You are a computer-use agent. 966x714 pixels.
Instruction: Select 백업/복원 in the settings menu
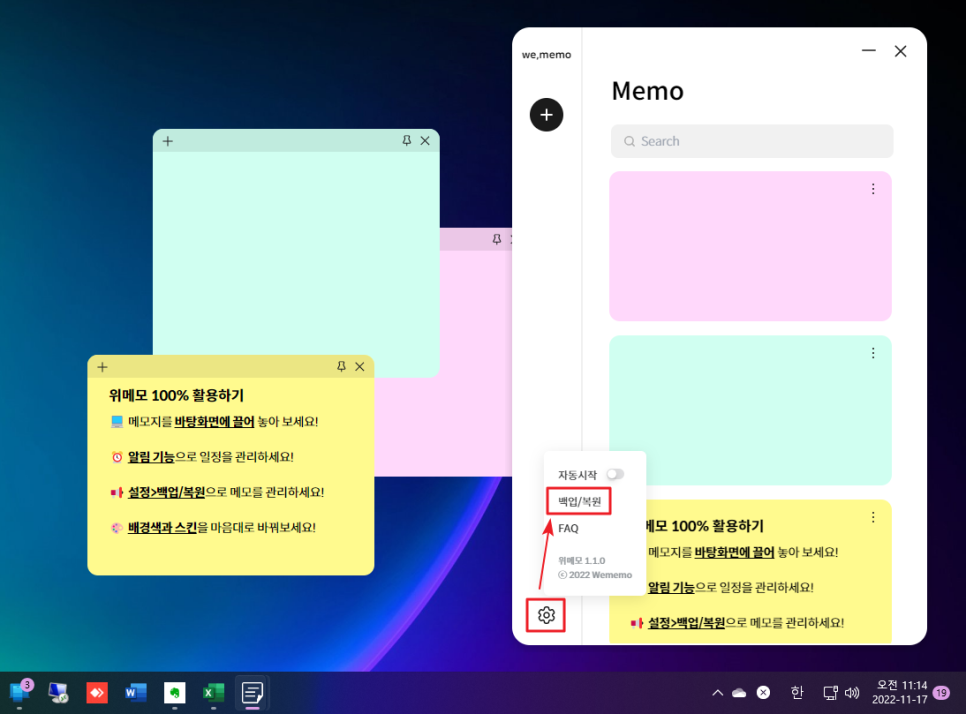pos(579,501)
